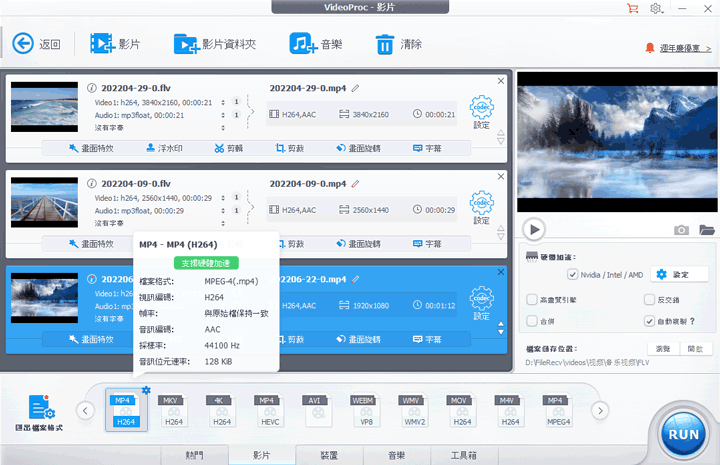720x465 pixels.
Task: Clear the list with the 清除 trash icon
Action: click(x=384, y=44)
